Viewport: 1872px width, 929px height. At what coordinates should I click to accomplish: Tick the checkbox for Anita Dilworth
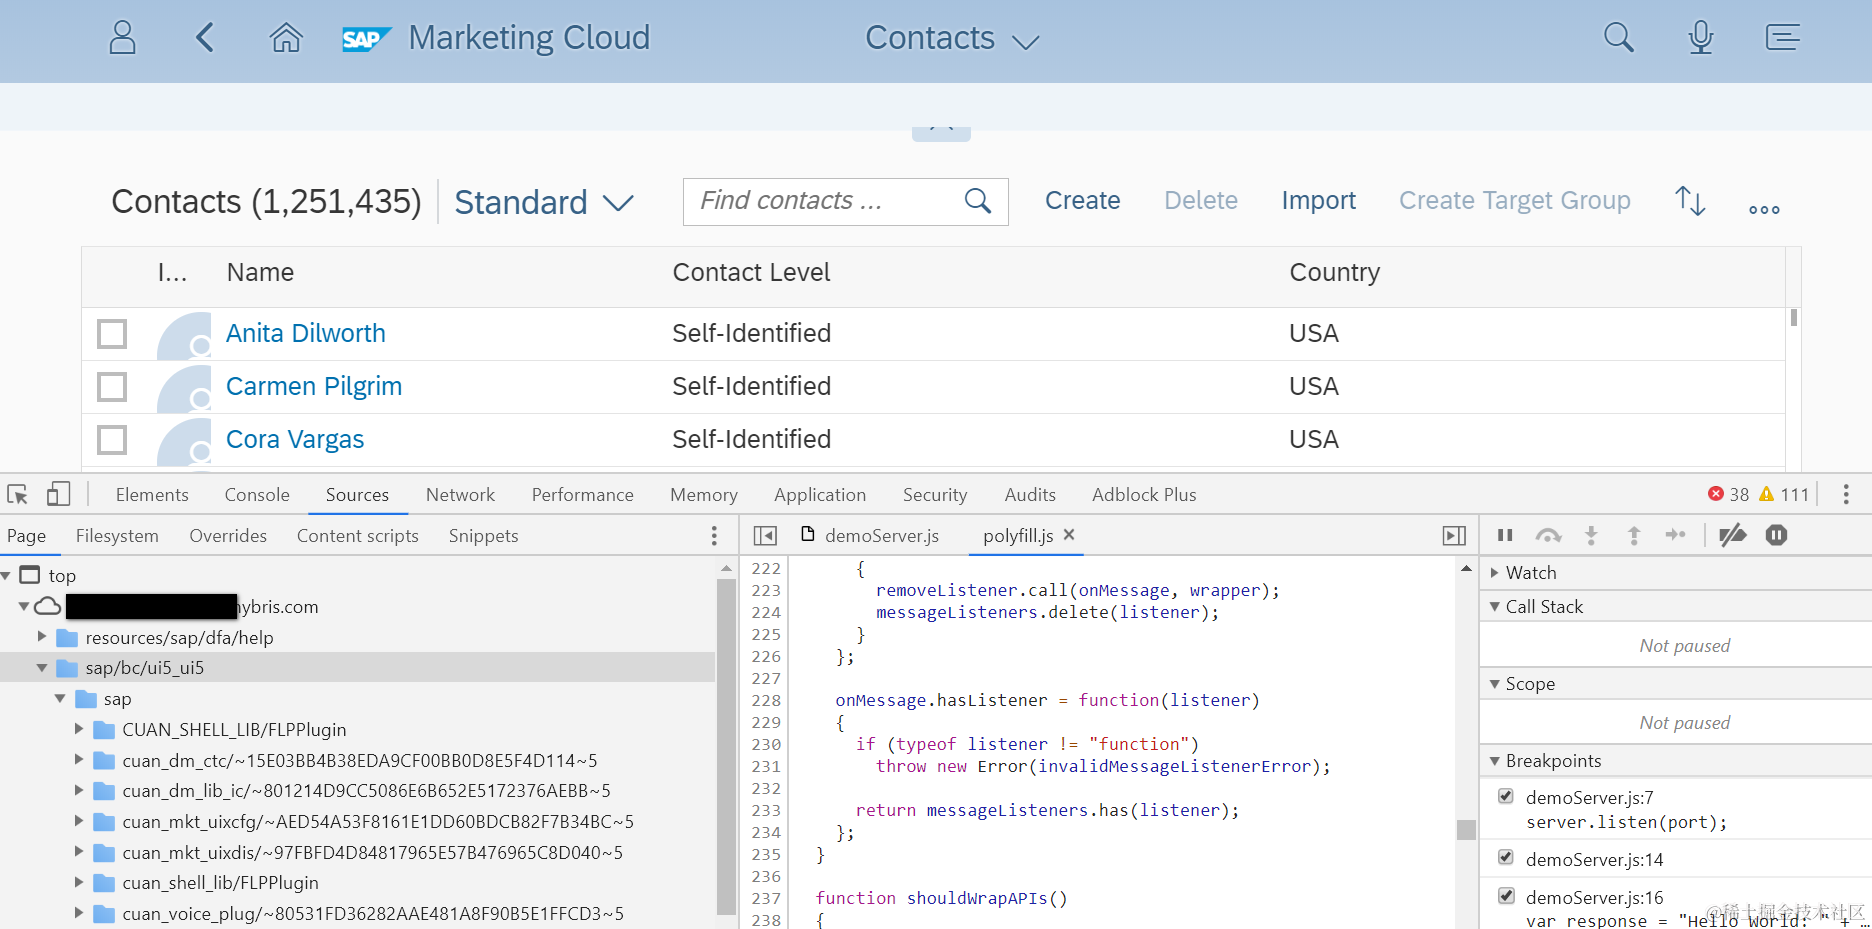tap(112, 334)
